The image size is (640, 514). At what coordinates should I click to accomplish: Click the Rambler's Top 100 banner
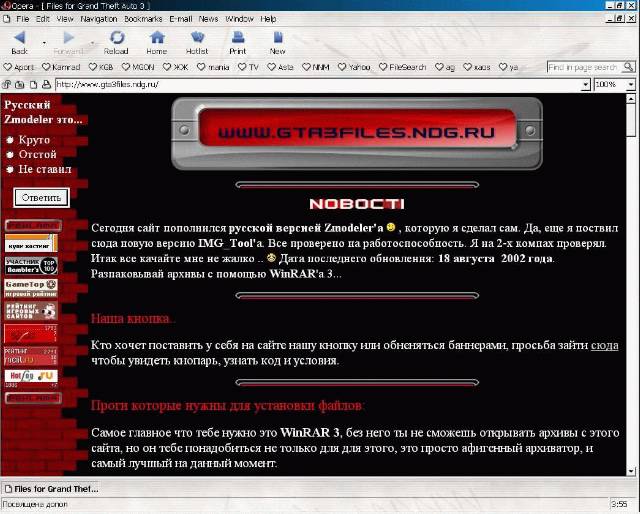tap(31, 265)
